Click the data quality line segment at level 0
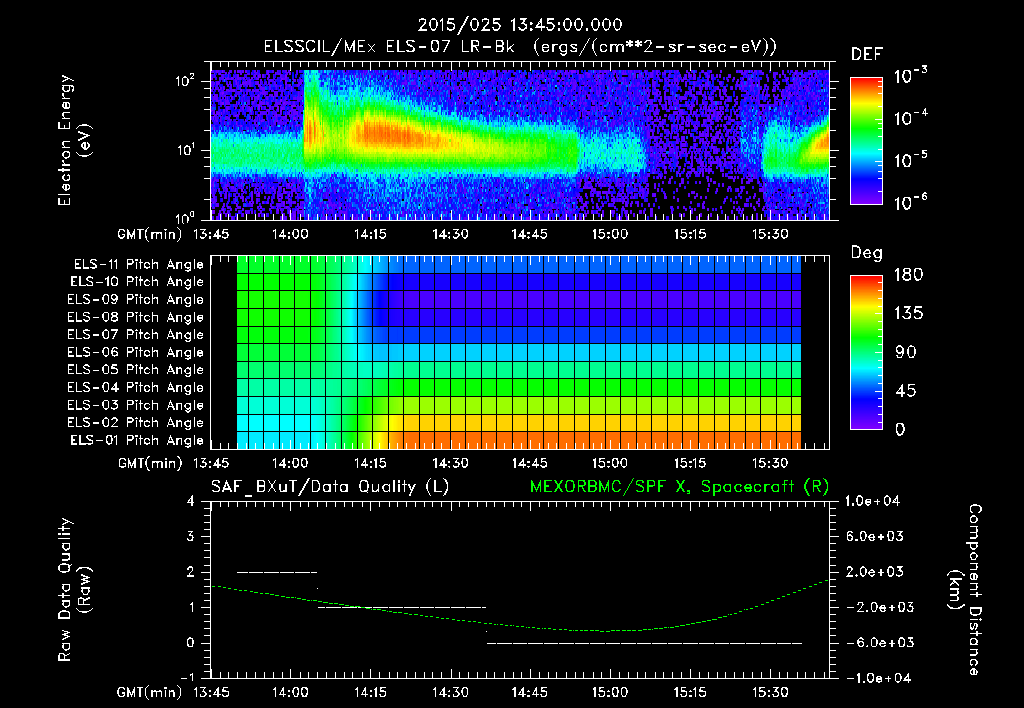Screen dimensions: 1024x708 tap(644, 643)
